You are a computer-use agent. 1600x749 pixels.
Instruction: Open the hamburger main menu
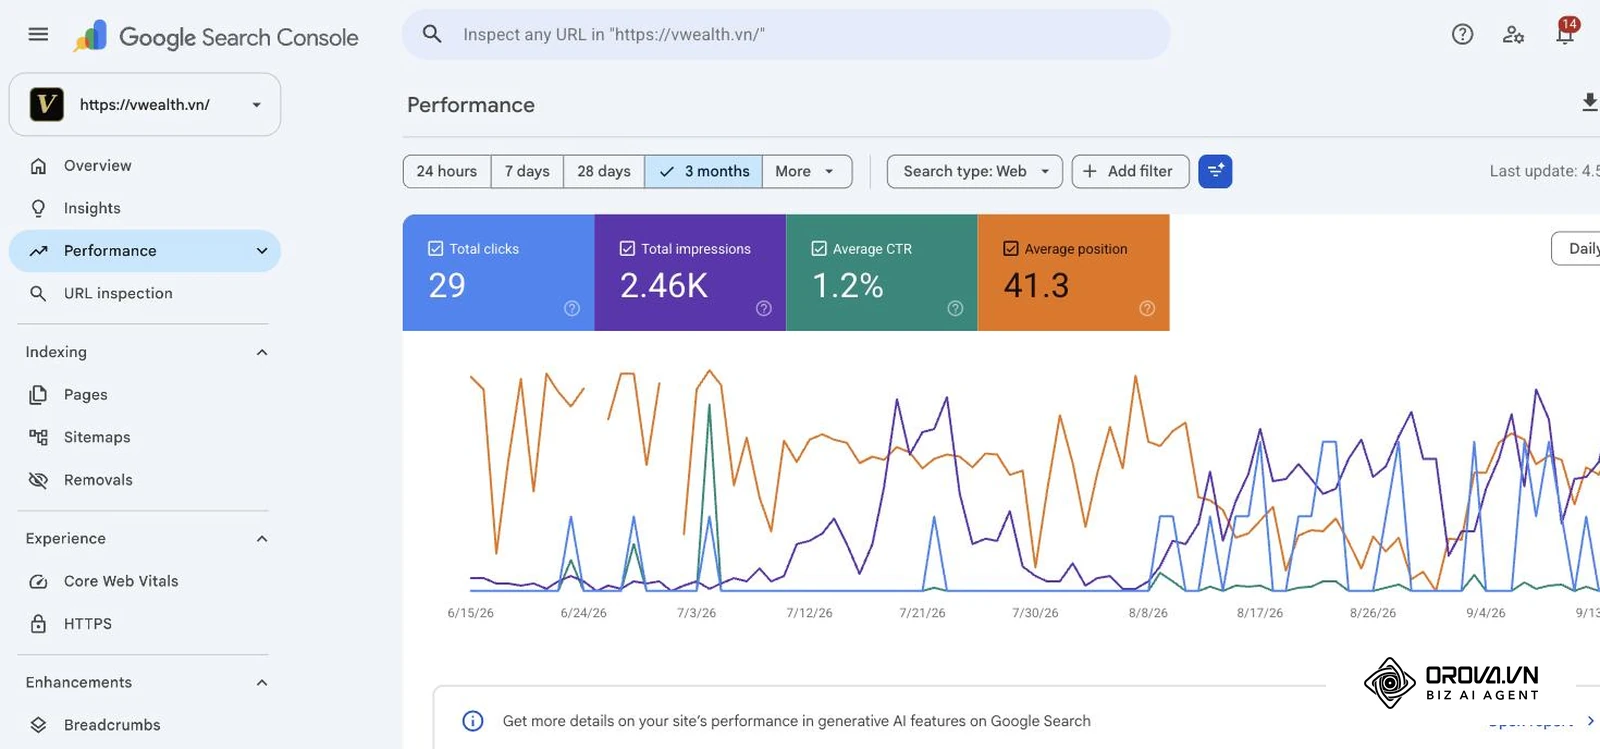(x=38, y=34)
